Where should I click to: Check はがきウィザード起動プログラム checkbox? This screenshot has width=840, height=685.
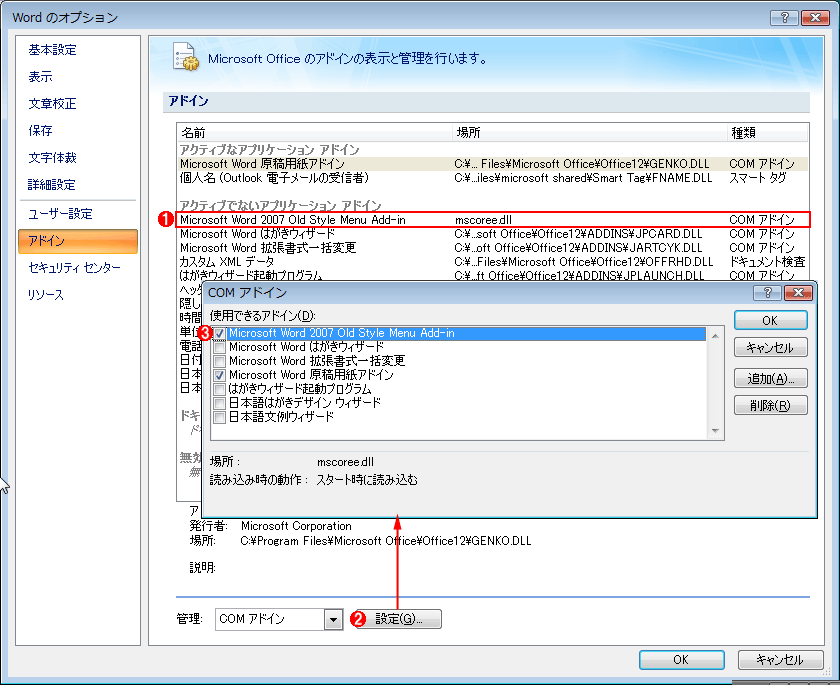(x=219, y=389)
